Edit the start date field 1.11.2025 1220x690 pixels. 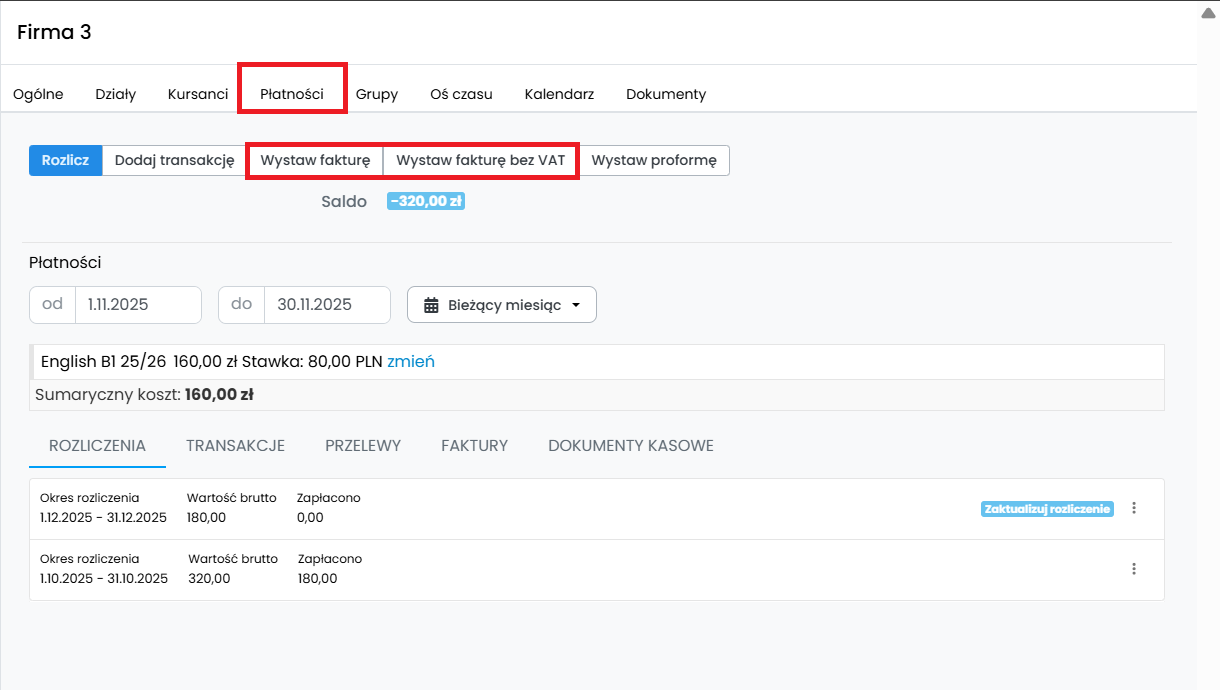[137, 305]
